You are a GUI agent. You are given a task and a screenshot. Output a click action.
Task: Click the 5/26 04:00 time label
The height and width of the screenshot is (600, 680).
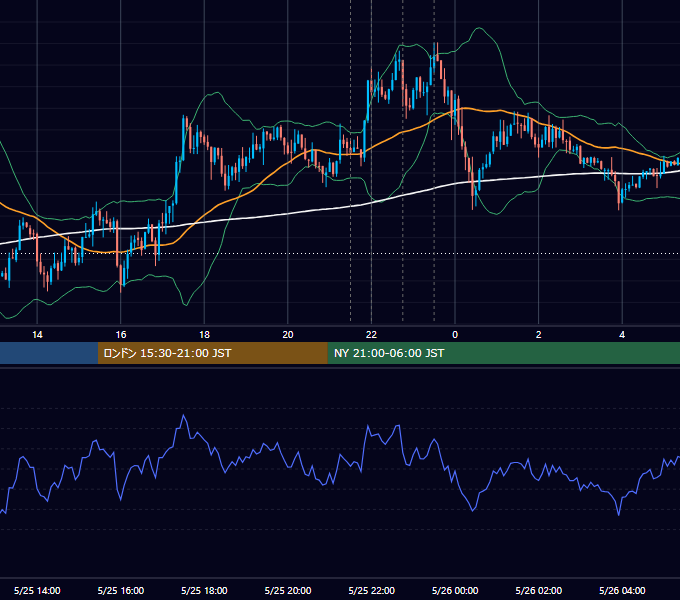tap(622, 590)
